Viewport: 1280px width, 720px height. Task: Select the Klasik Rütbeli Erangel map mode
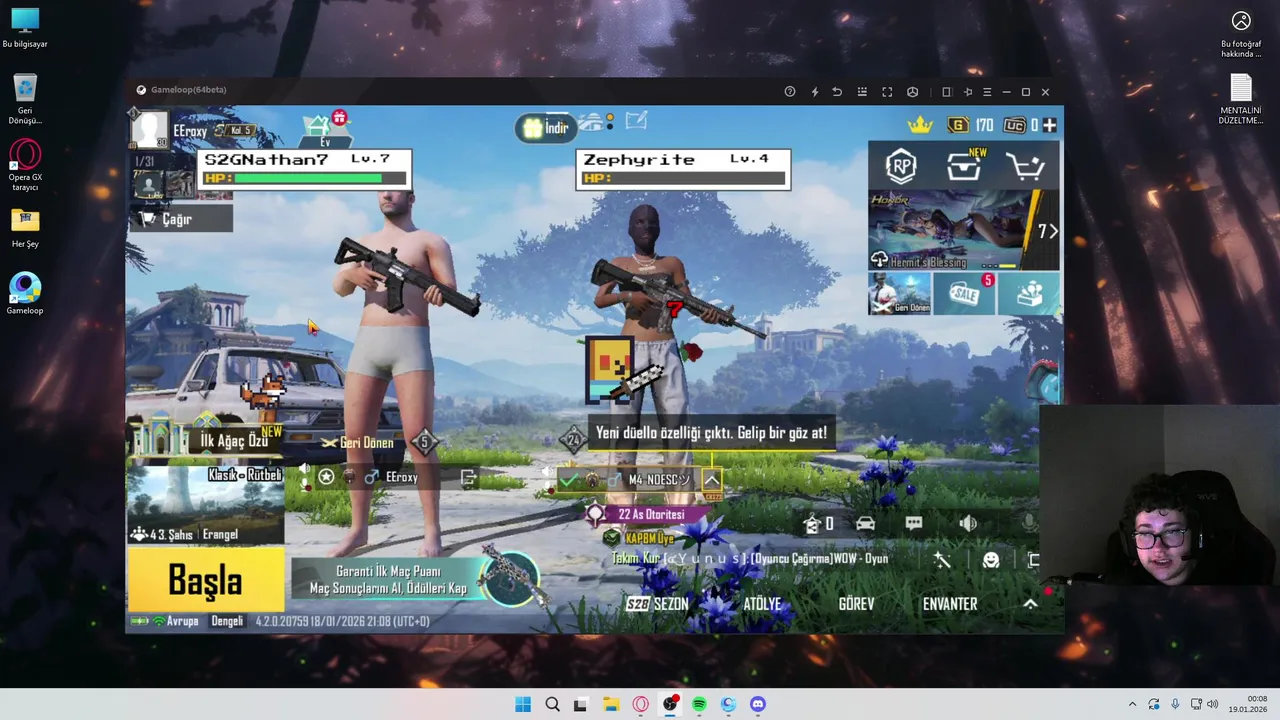click(206, 504)
